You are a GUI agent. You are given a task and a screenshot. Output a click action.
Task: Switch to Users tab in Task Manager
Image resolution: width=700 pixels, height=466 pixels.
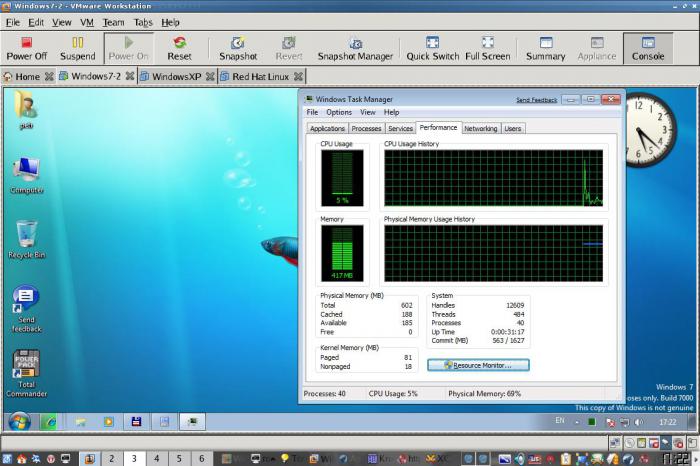point(512,129)
